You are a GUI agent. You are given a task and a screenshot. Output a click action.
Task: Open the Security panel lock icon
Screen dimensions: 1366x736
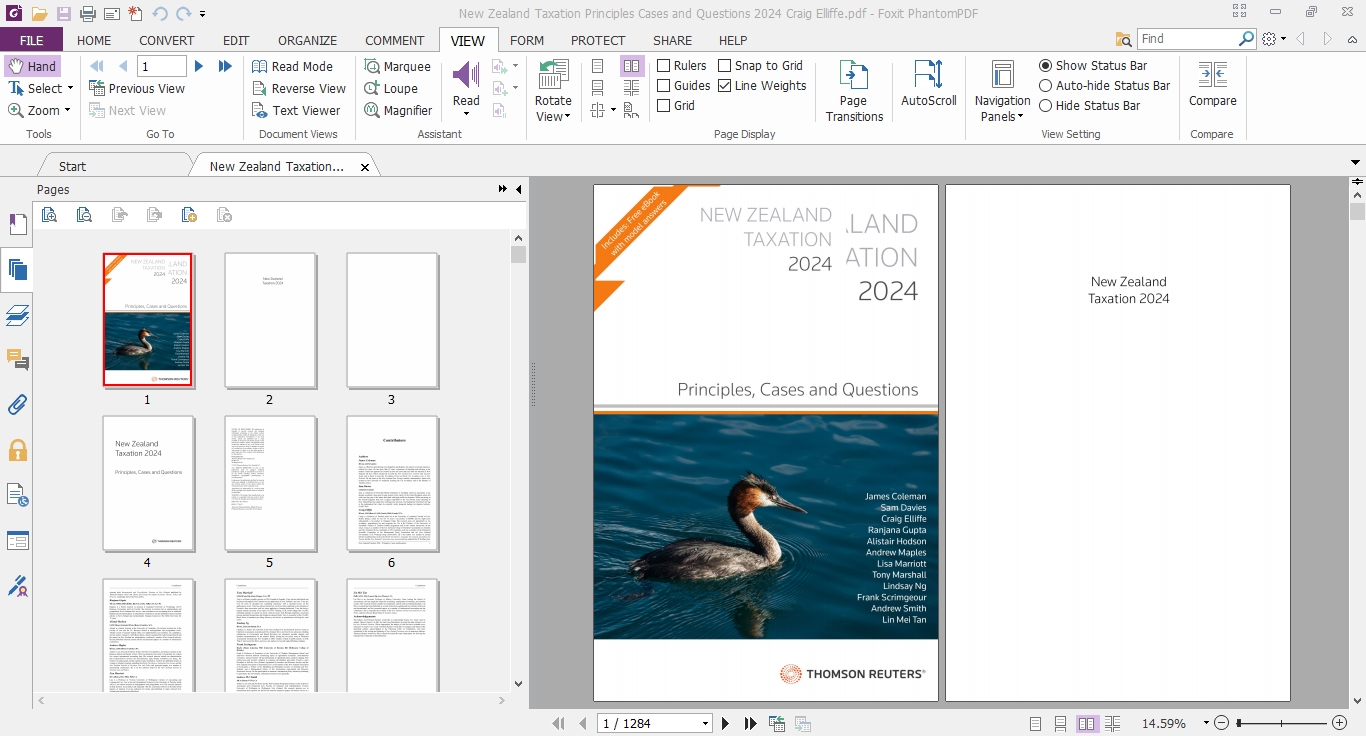coord(17,449)
